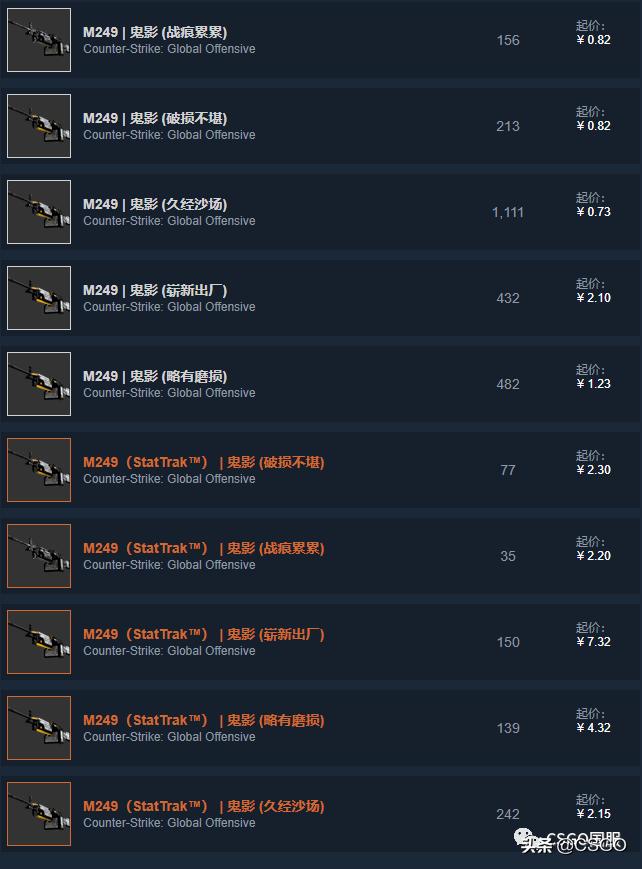Select the 1,111 quantity listing count
This screenshot has height=869, width=642.
coord(508,212)
